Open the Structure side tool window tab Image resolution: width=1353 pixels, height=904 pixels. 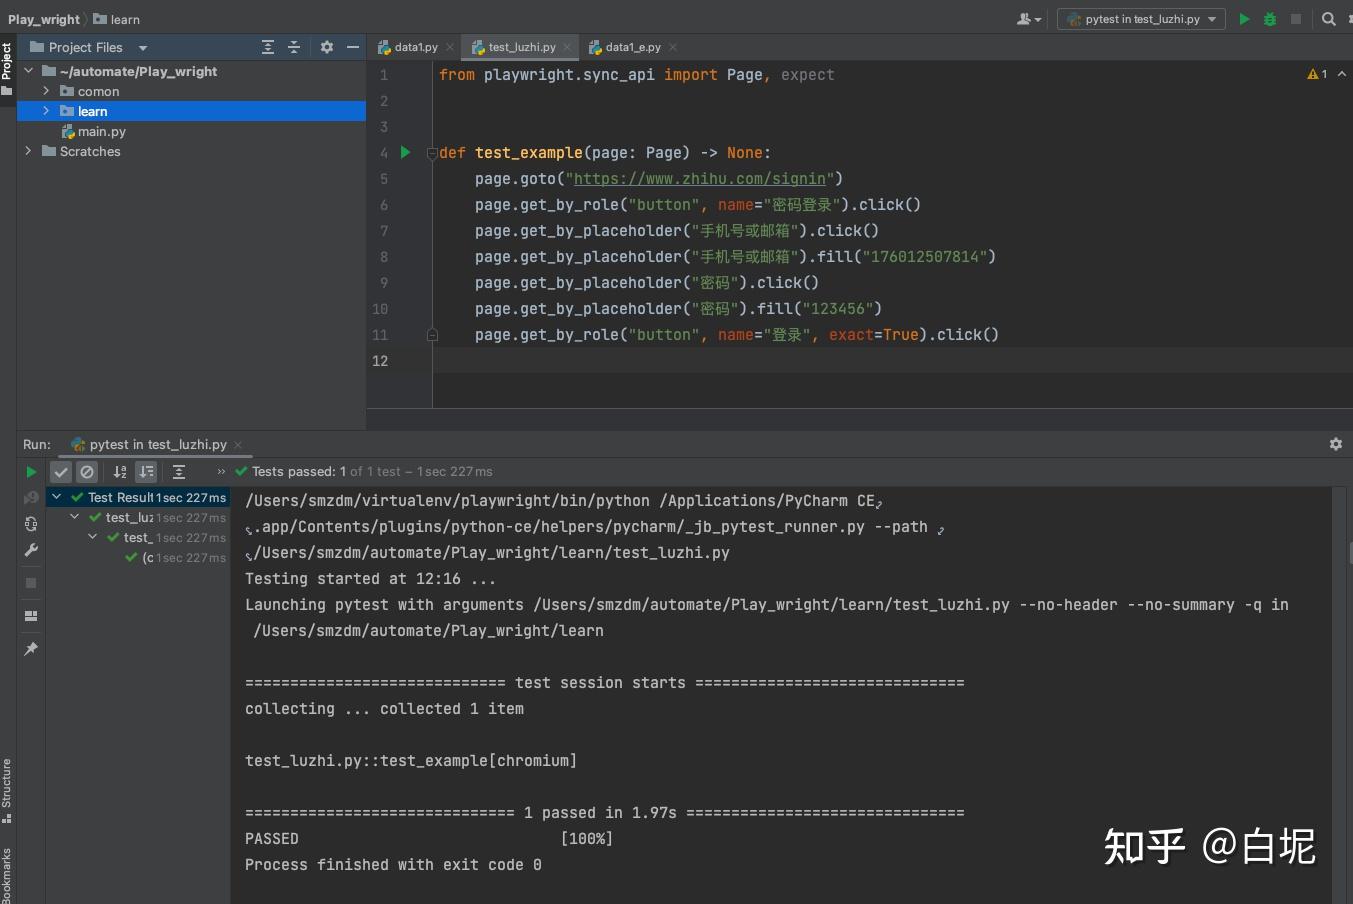(x=7, y=790)
